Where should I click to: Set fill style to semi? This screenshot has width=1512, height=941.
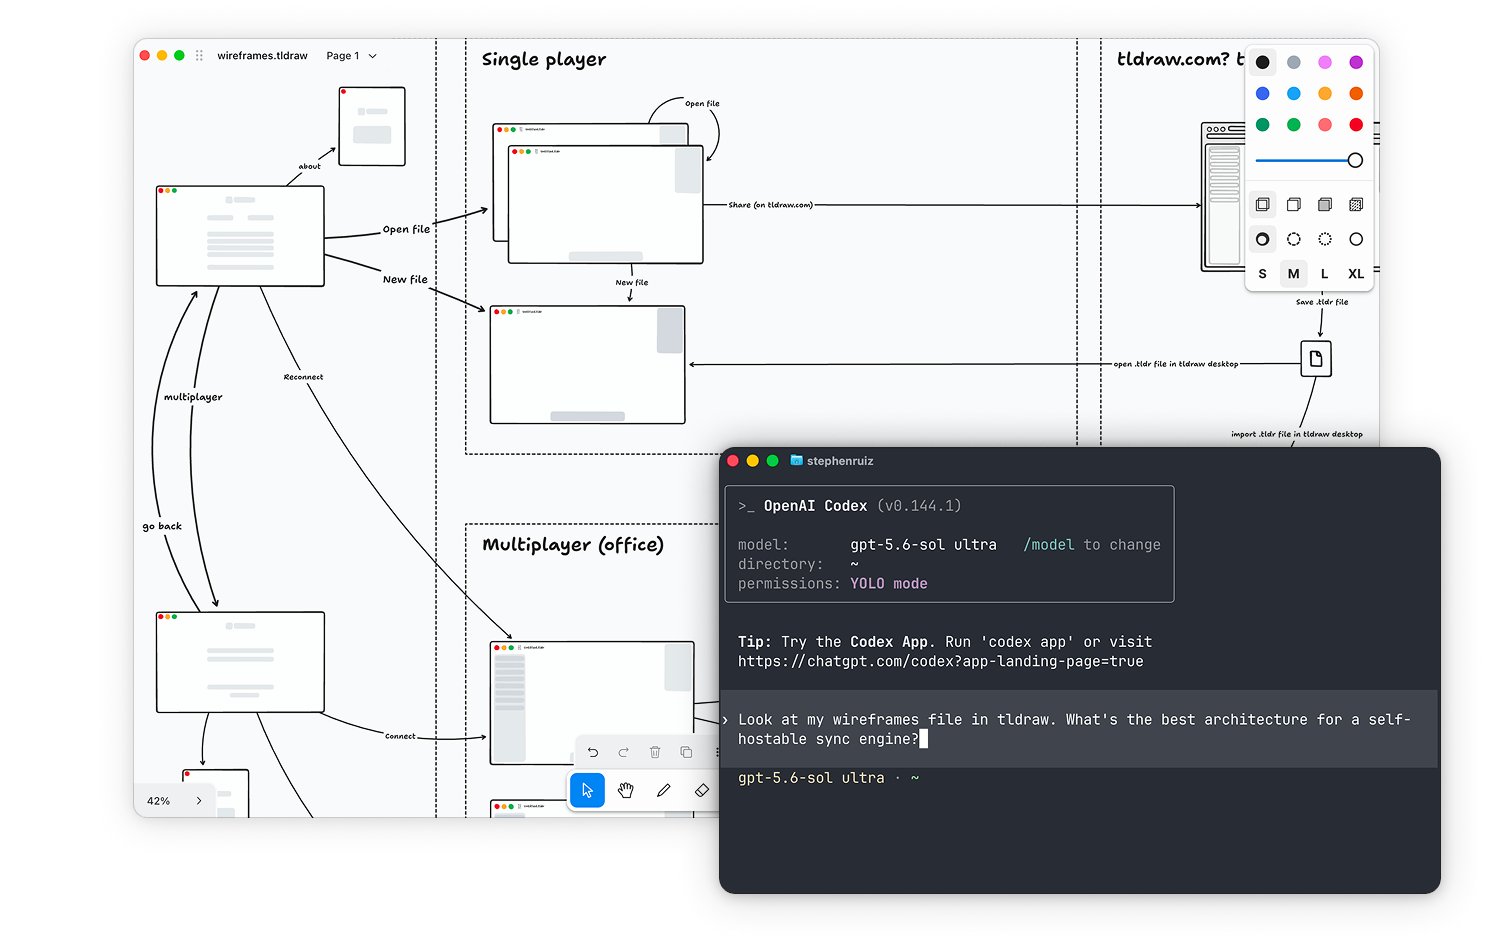pyautogui.click(x=1294, y=205)
